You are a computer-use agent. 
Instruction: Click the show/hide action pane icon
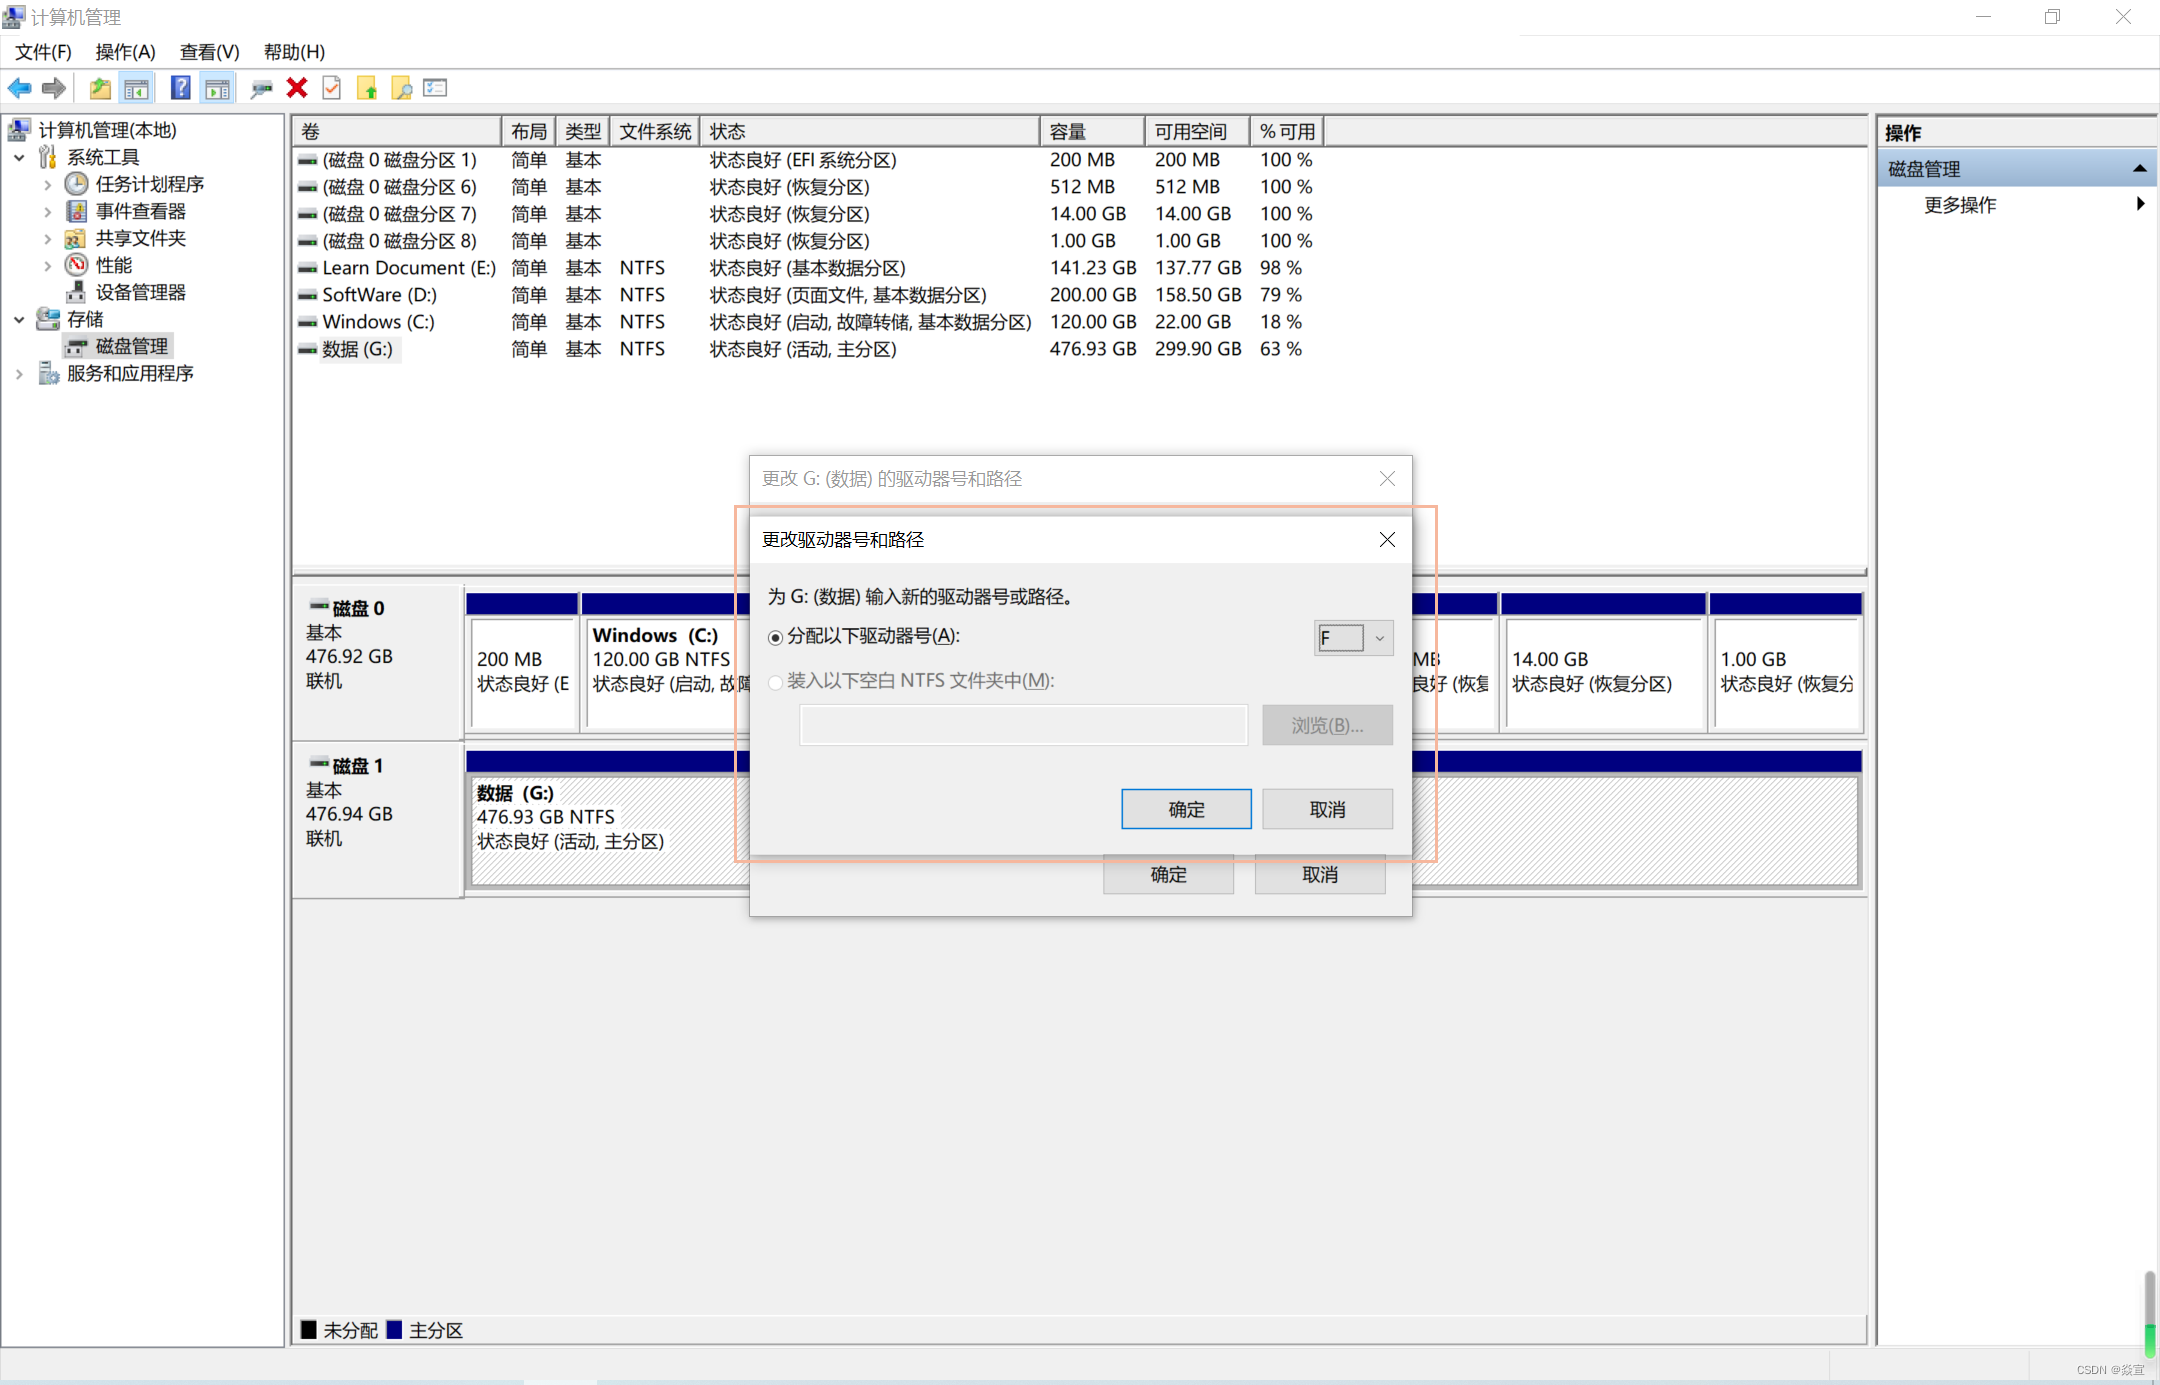217,88
